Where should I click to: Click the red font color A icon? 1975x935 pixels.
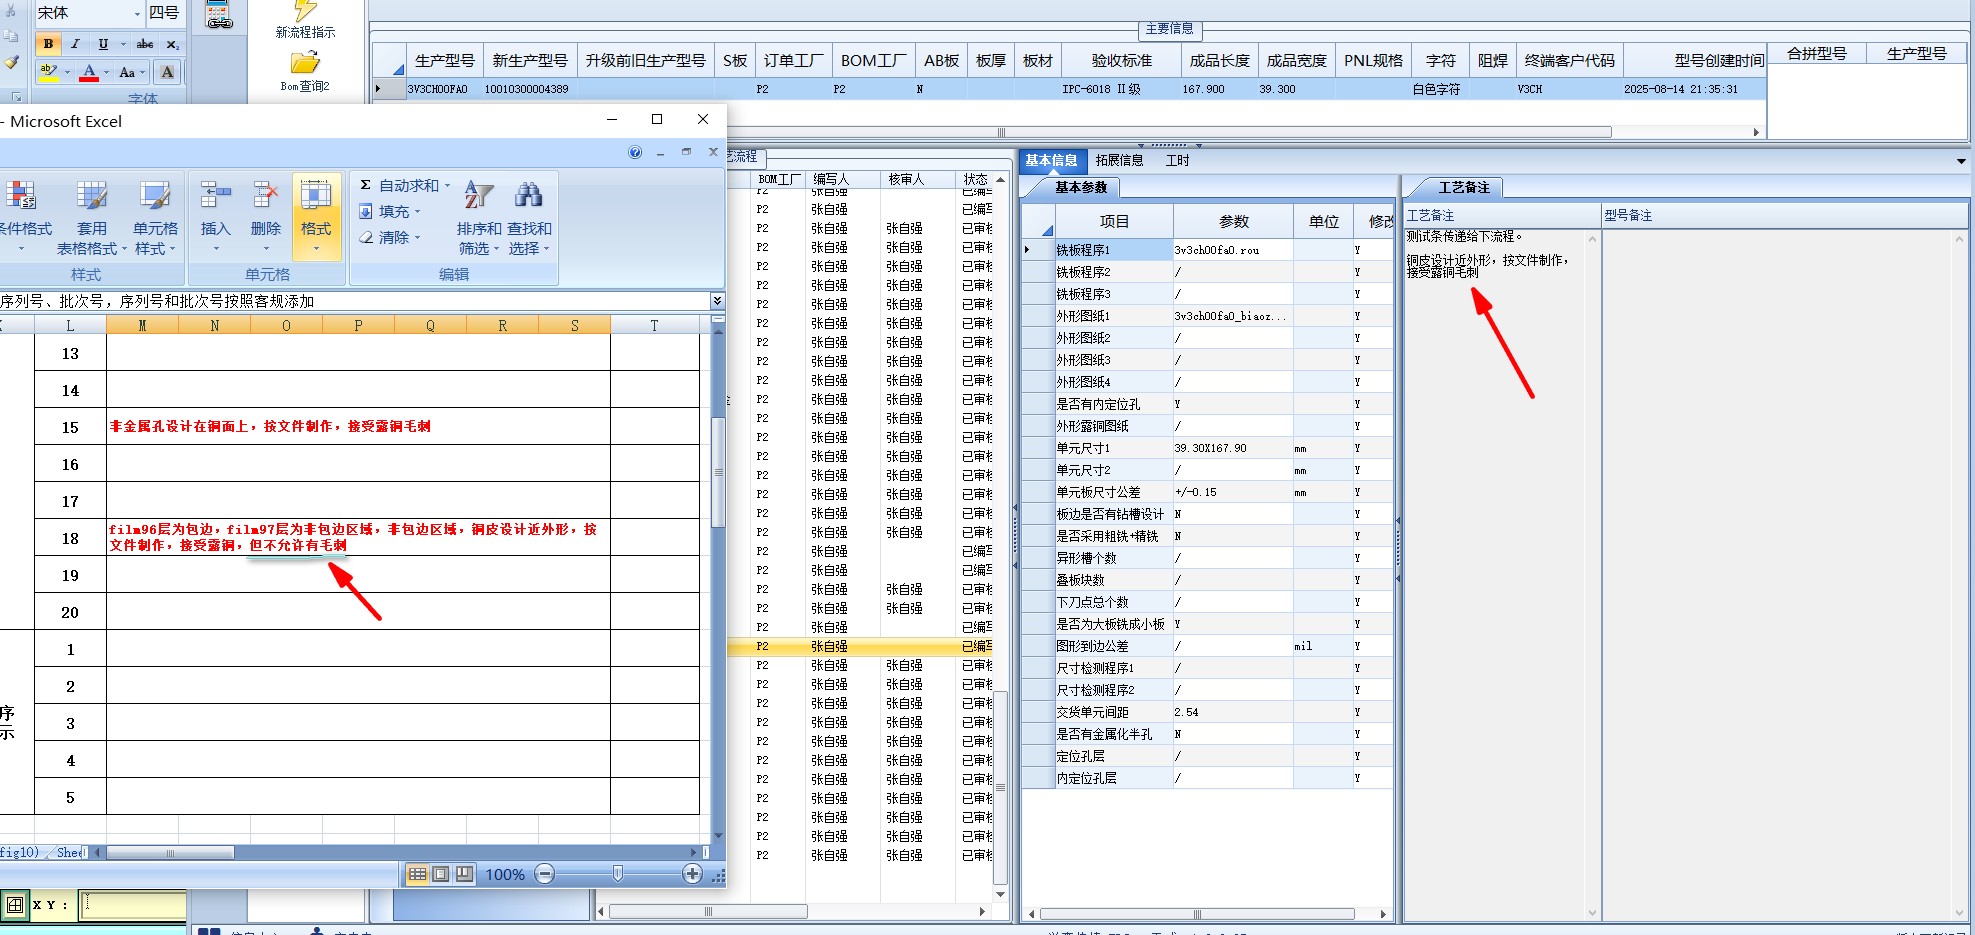(89, 72)
